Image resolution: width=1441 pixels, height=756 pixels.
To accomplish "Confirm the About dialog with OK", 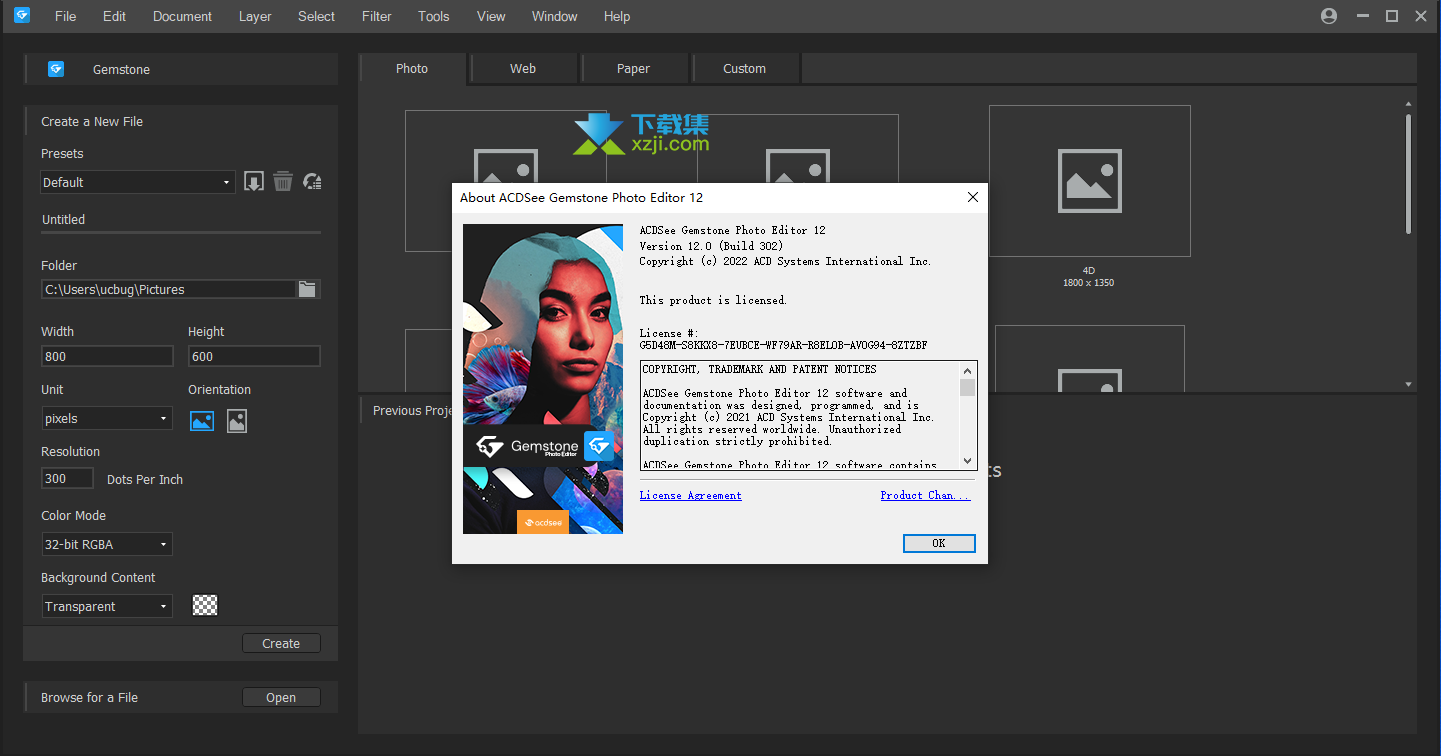I will coord(939,543).
